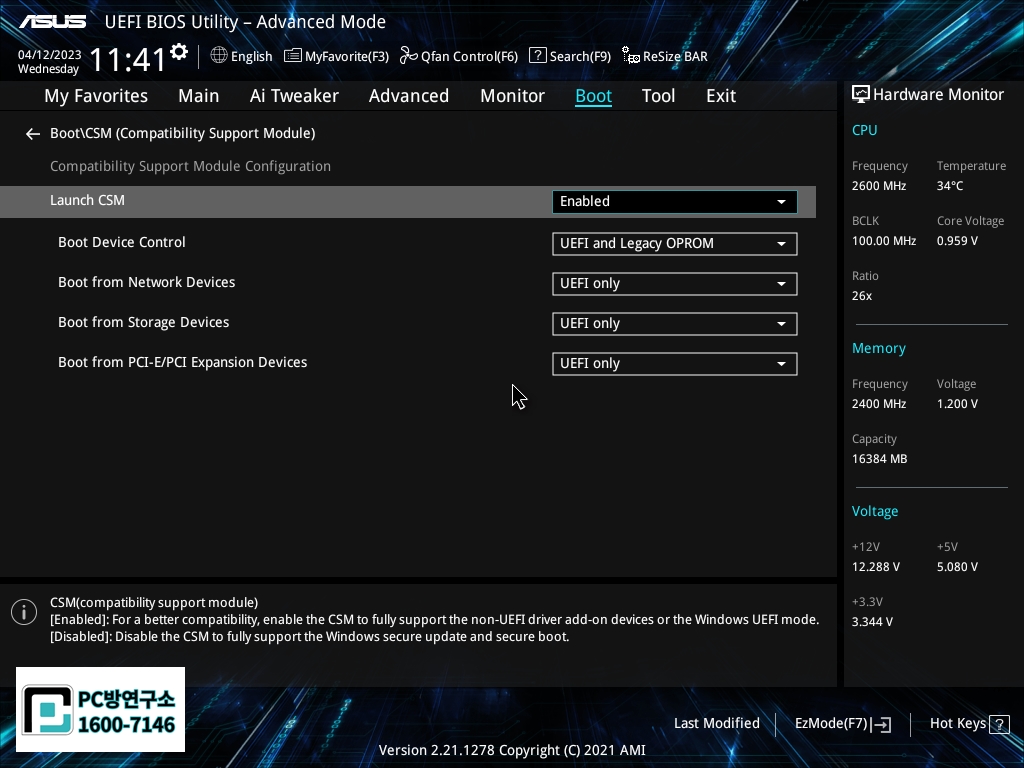Click the Hardware Monitor title

(938, 95)
